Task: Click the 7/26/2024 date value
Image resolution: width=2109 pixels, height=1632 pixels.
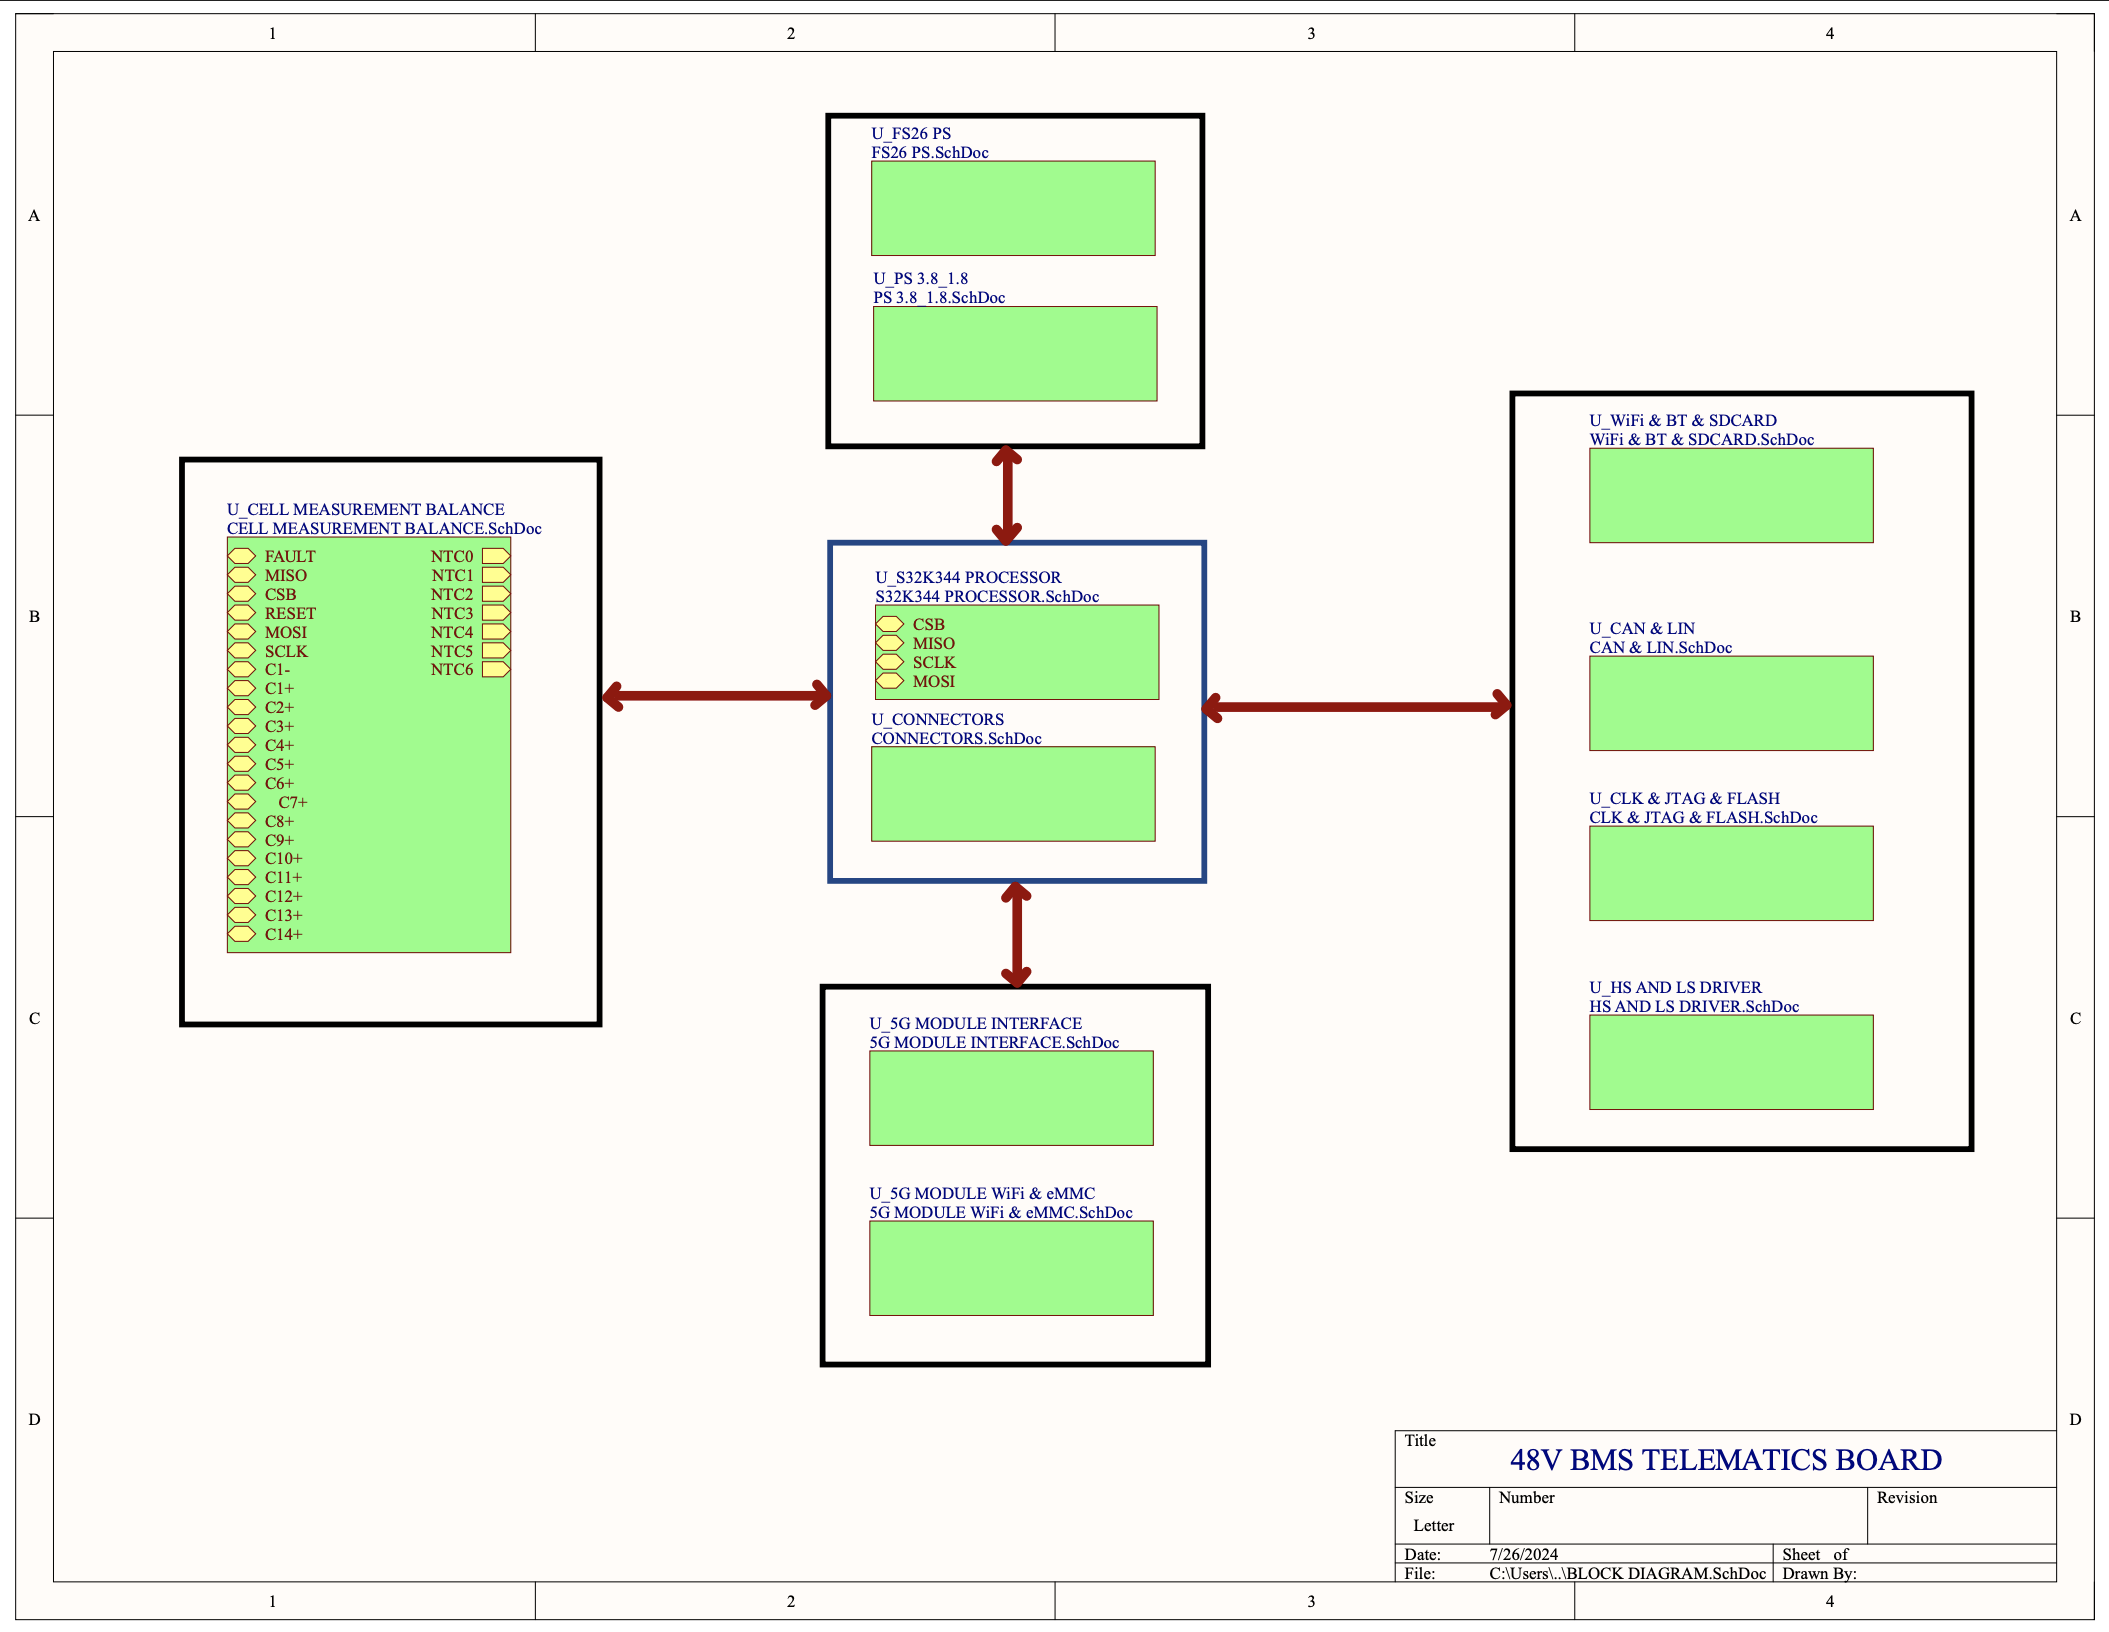Action: (x=1524, y=1554)
